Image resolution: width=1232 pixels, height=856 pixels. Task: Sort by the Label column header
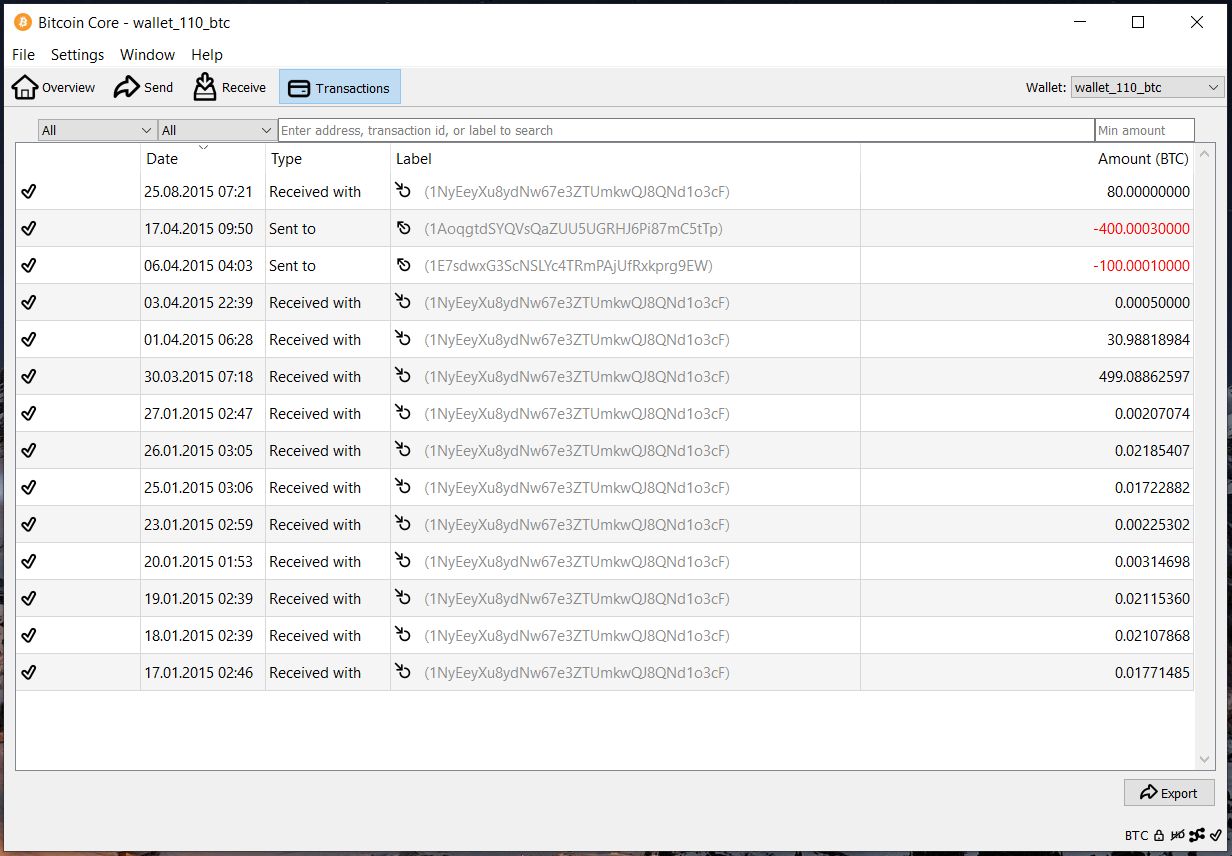pyautogui.click(x=625, y=158)
